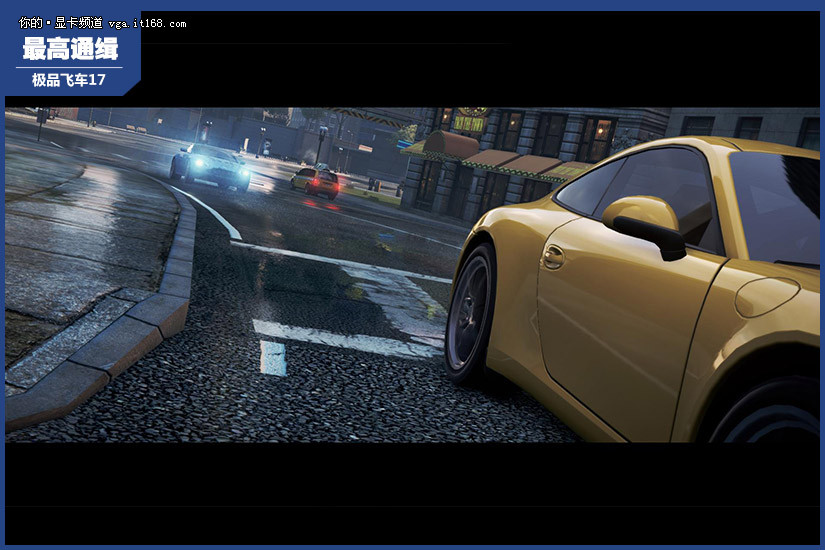825x550 pixels.
Task: Click the game screenshot image
Action: pyautogui.click(x=412, y=275)
